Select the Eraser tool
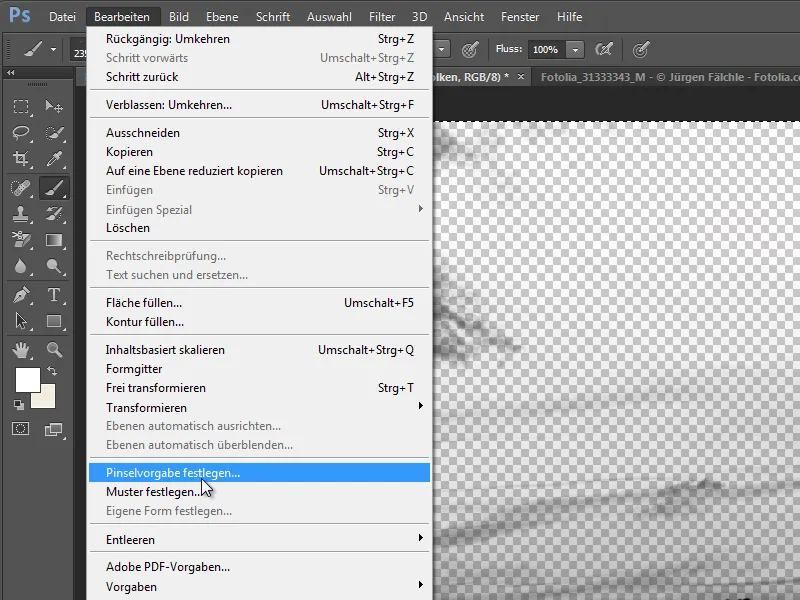 (x=21, y=240)
